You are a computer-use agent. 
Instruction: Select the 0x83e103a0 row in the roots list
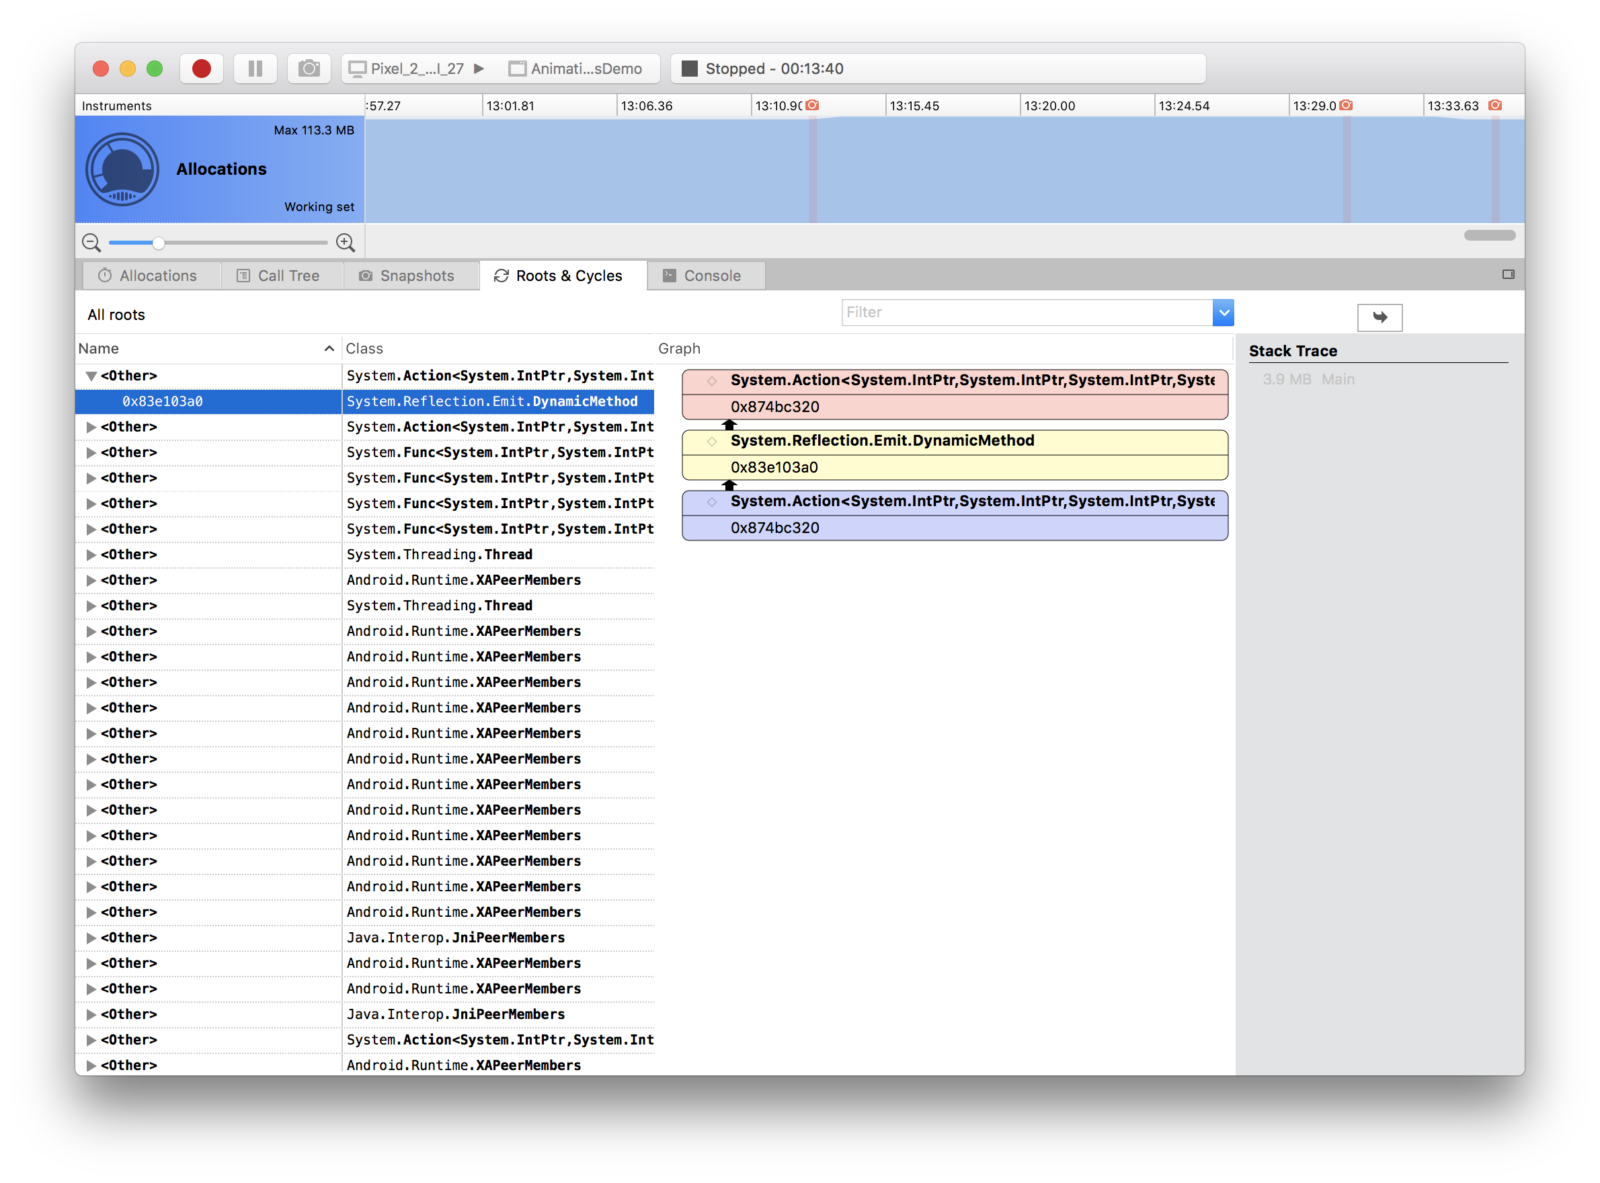pos(365,401)
